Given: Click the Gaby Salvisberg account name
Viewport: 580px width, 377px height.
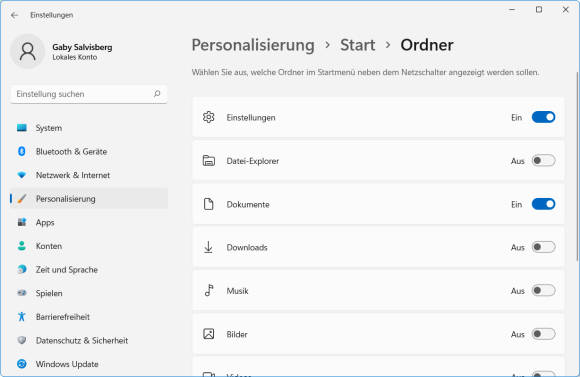Looking at the screenshot, I should (x=82, y=47).
